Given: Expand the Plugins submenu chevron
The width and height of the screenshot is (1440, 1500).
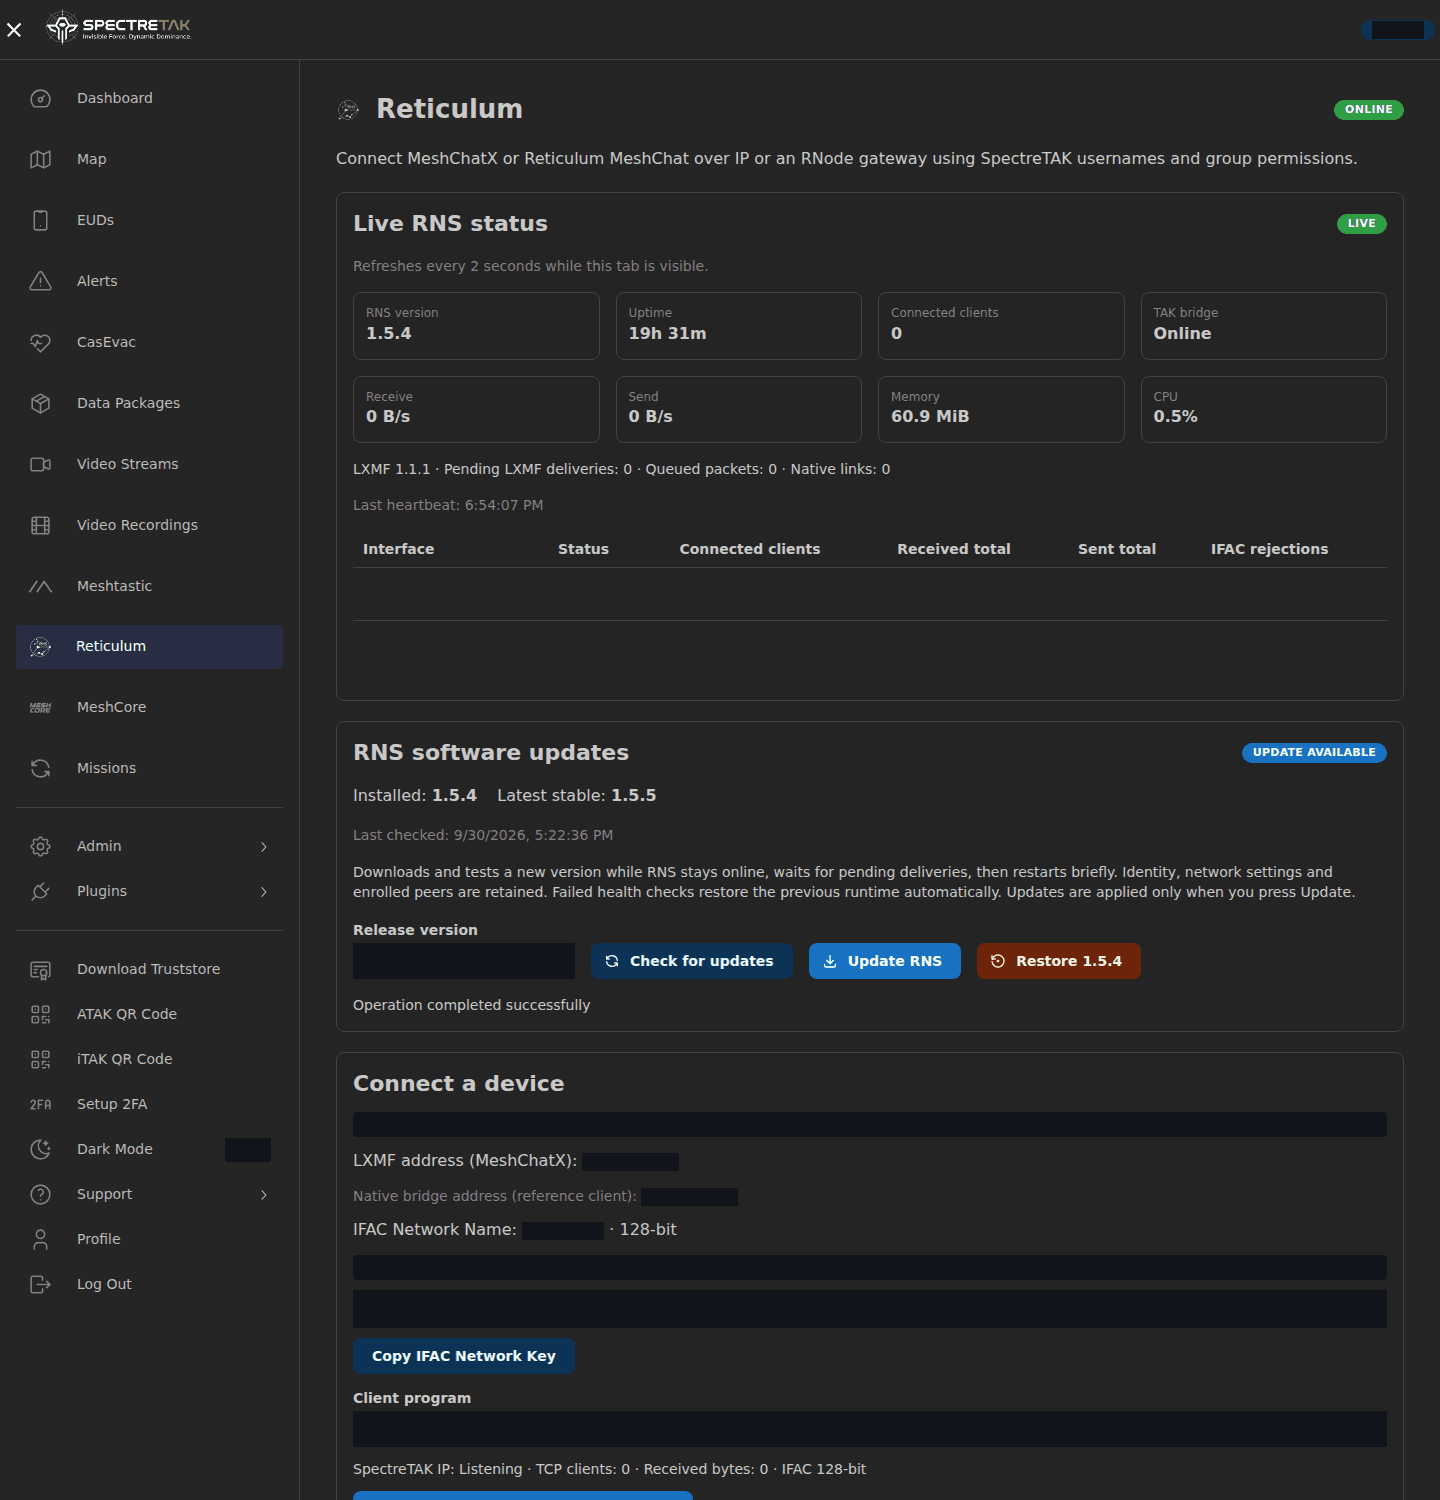Looking at the screenshot, I should (264, 891).
